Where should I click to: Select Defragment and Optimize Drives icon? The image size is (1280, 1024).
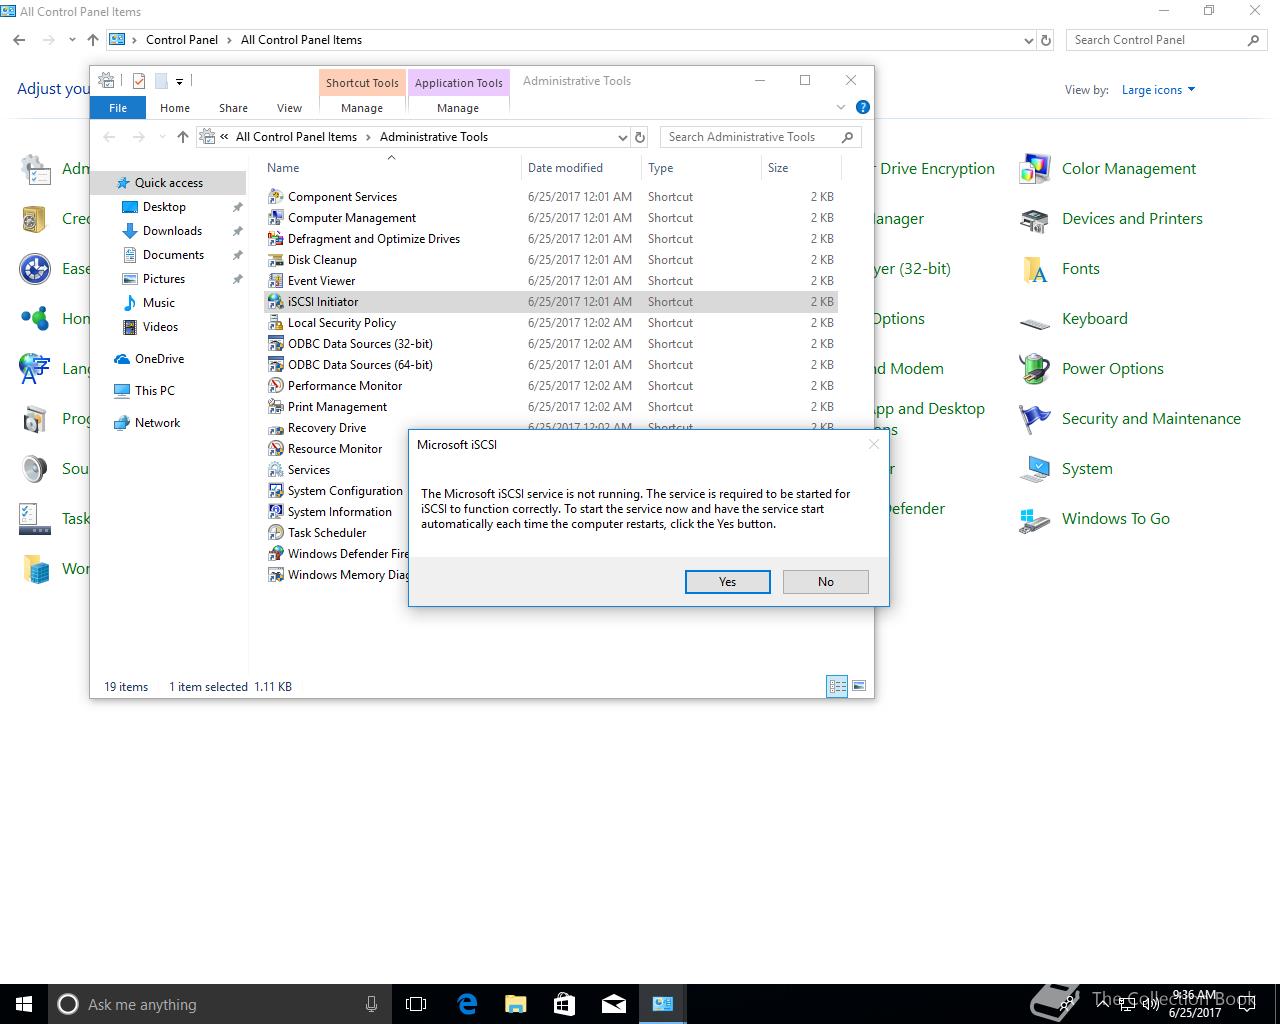tap(276, 239)
